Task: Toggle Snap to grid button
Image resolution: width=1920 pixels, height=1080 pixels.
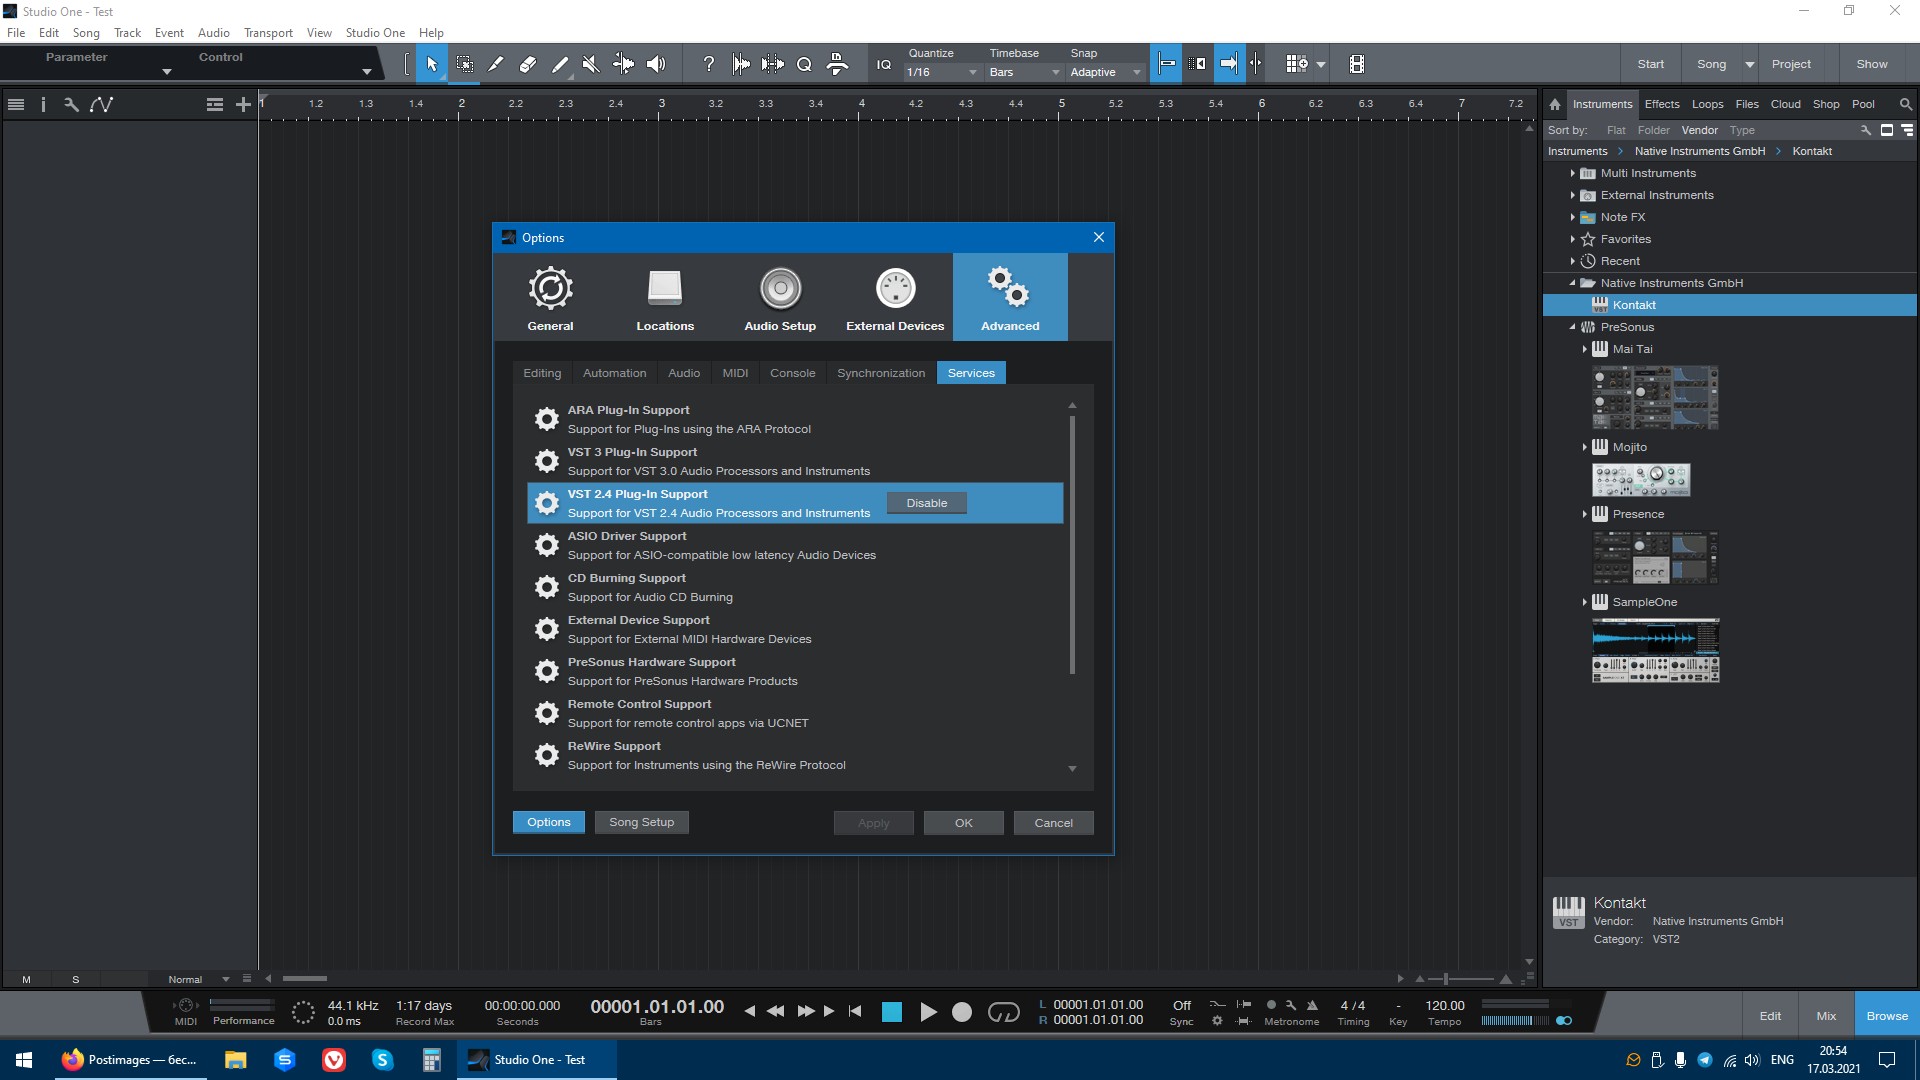Action: [1167, 64]
